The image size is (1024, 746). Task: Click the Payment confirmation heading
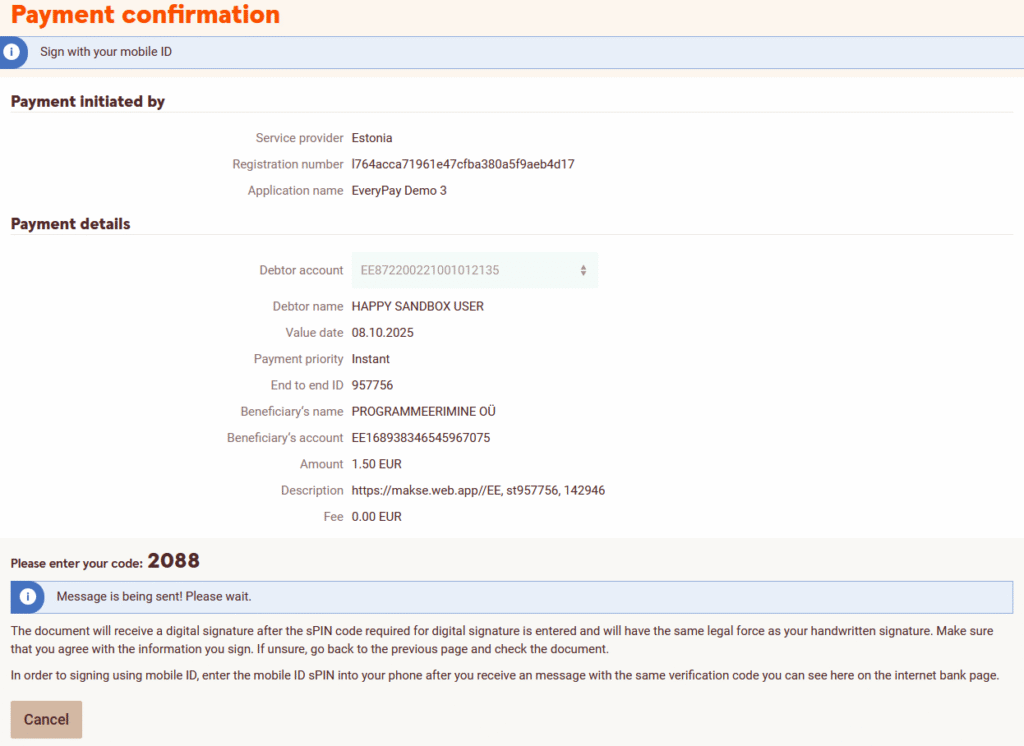(145, 16)
